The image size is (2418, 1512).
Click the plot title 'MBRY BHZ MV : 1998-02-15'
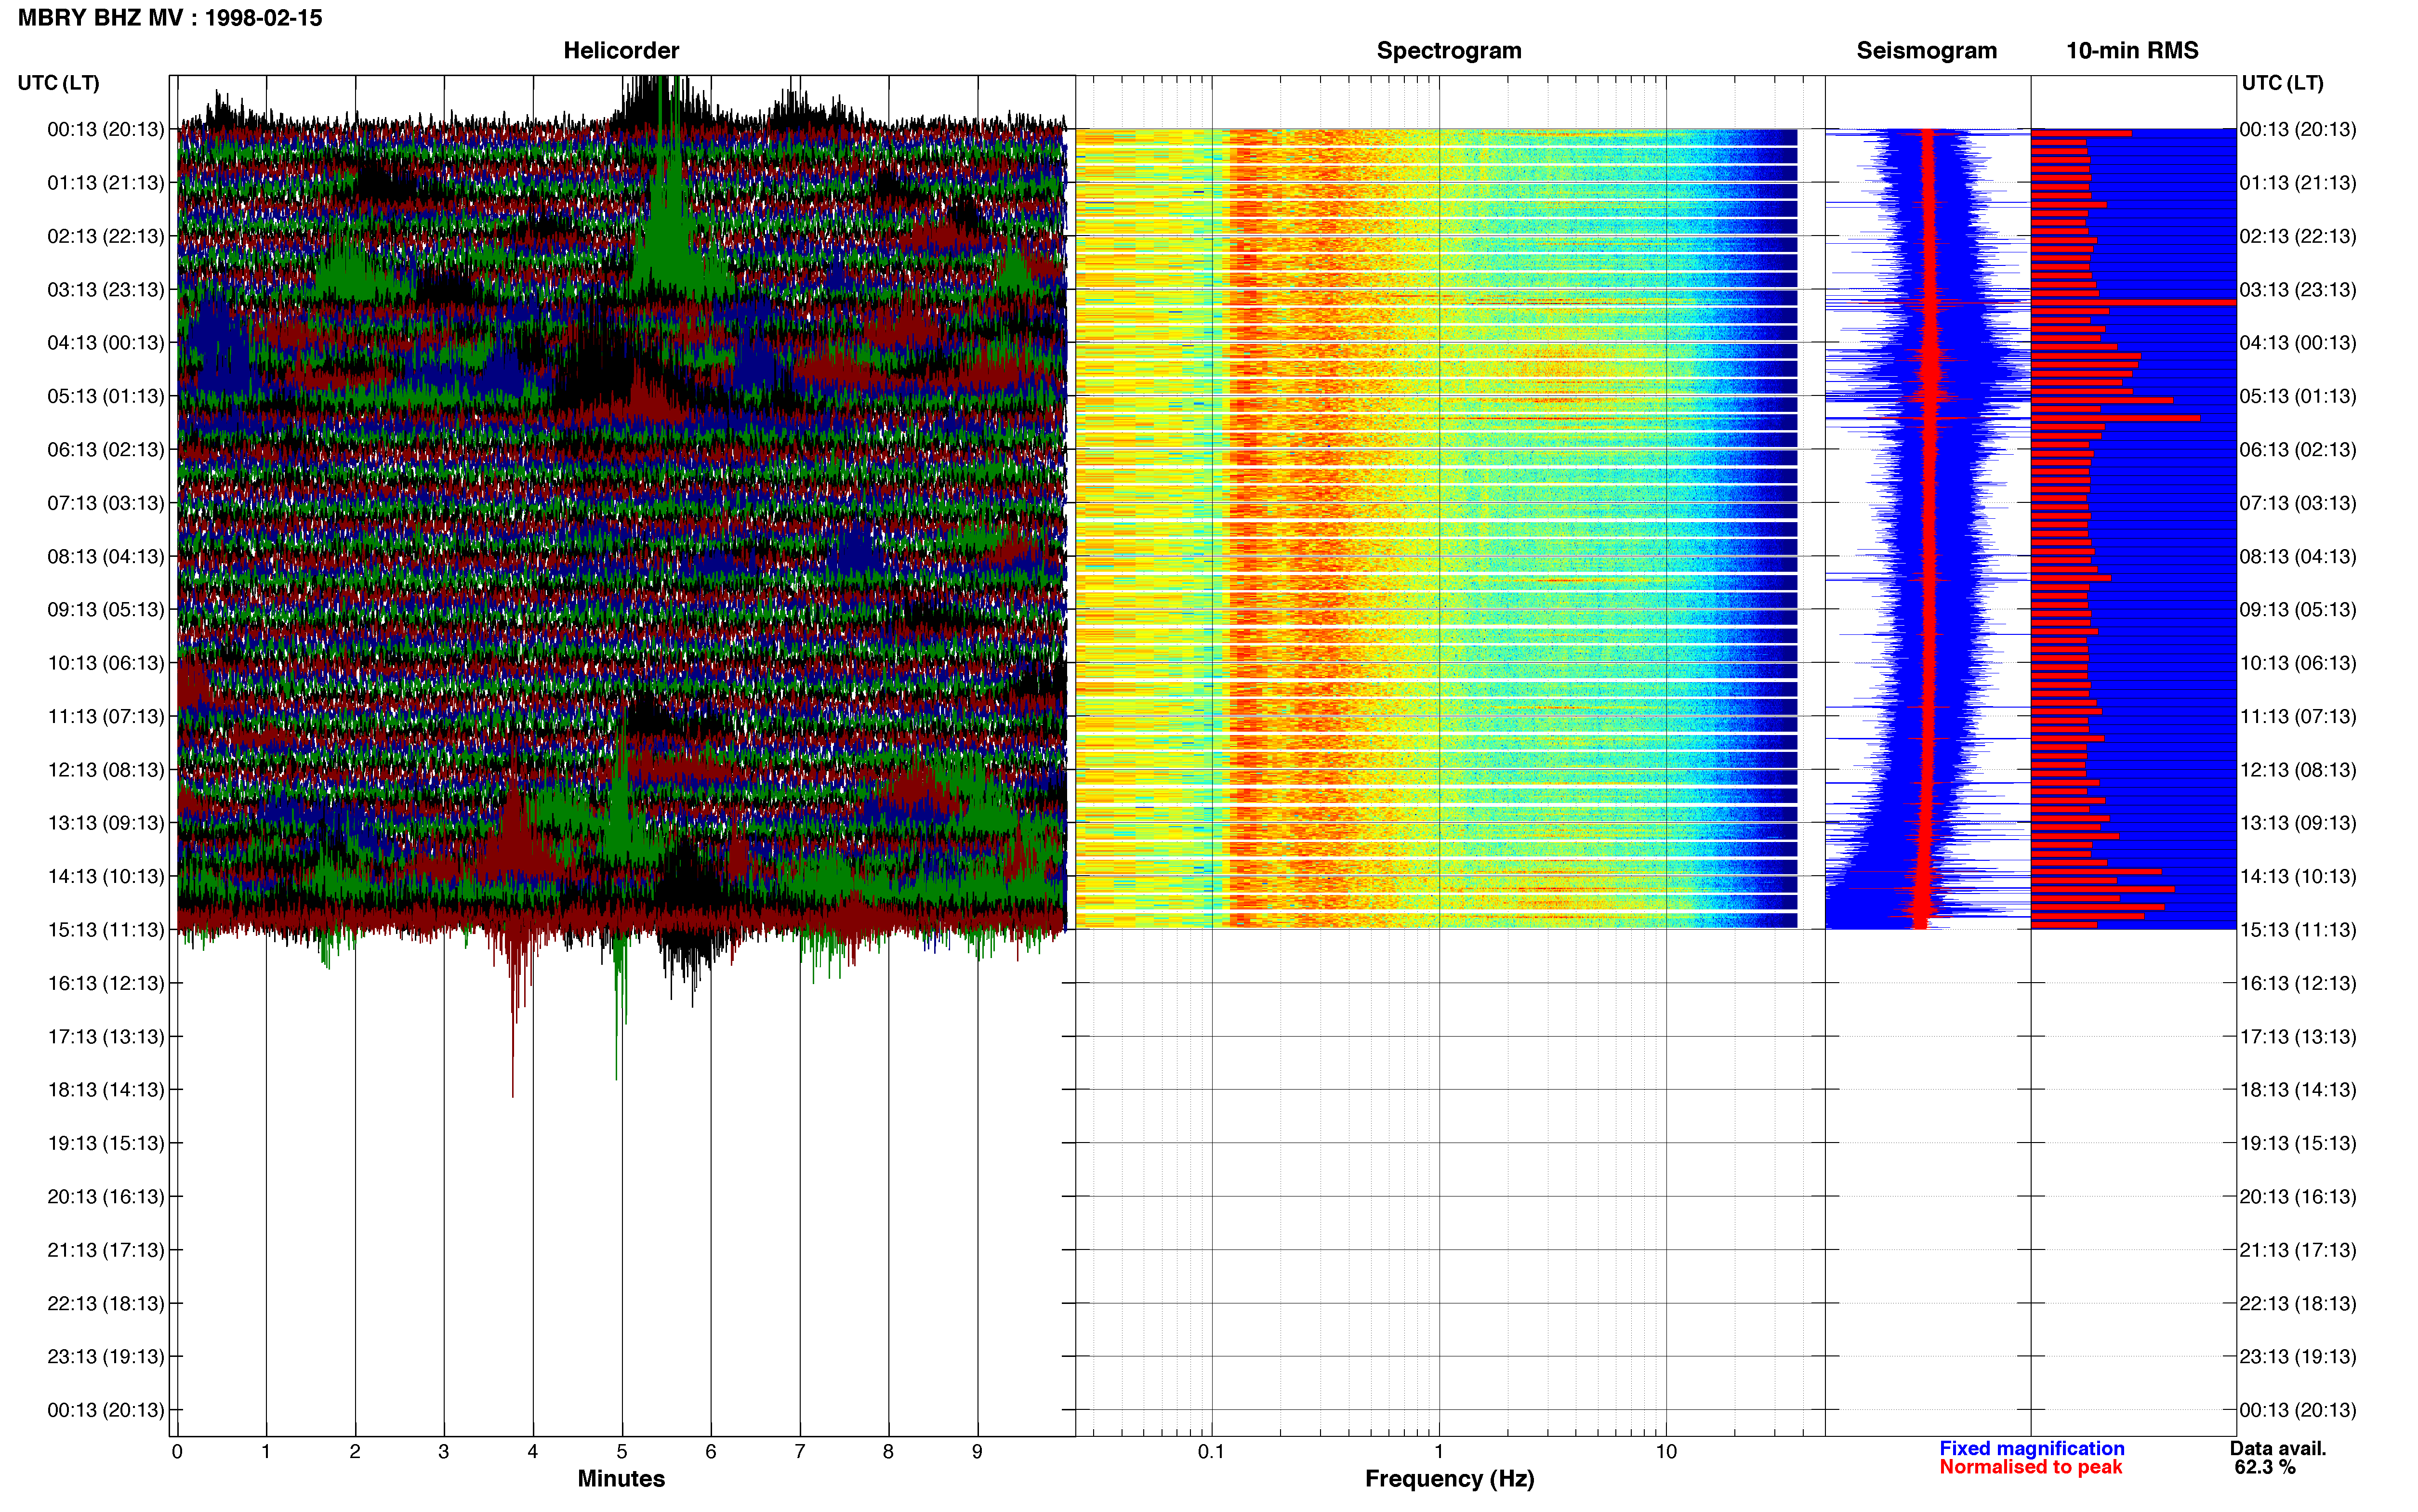pos(170,18)
